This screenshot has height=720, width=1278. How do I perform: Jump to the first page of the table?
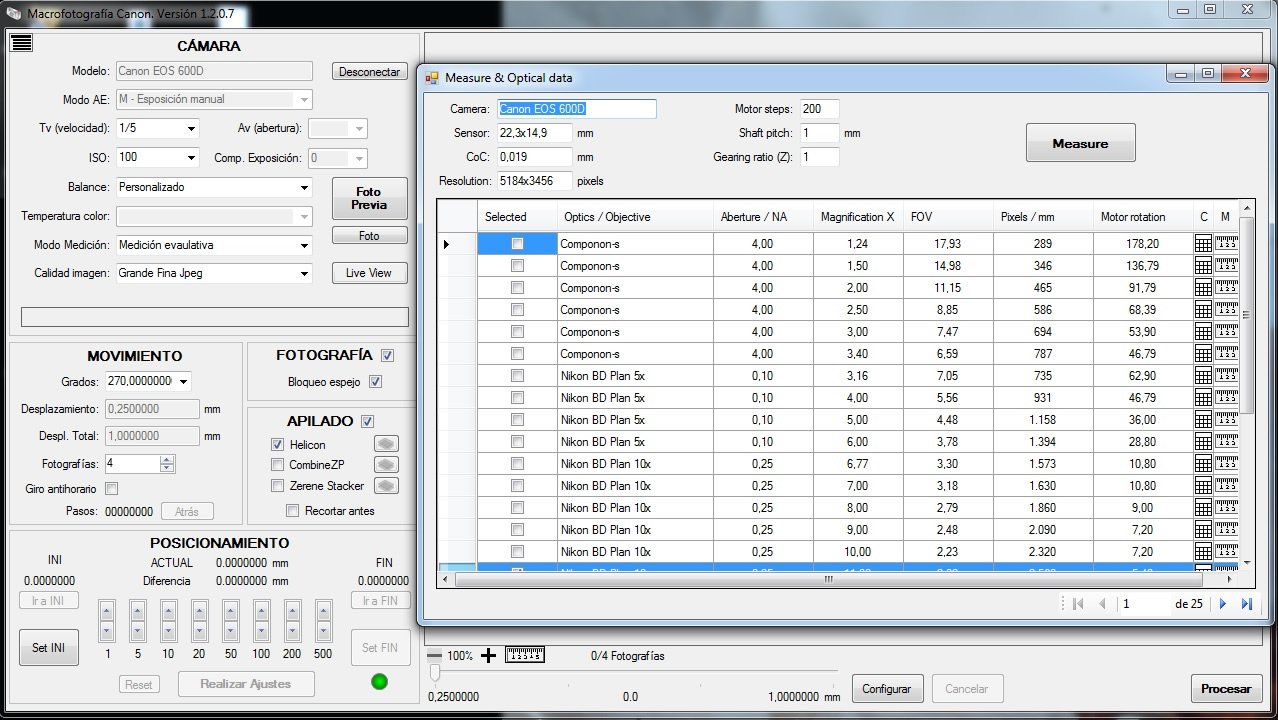point(1078,603)
